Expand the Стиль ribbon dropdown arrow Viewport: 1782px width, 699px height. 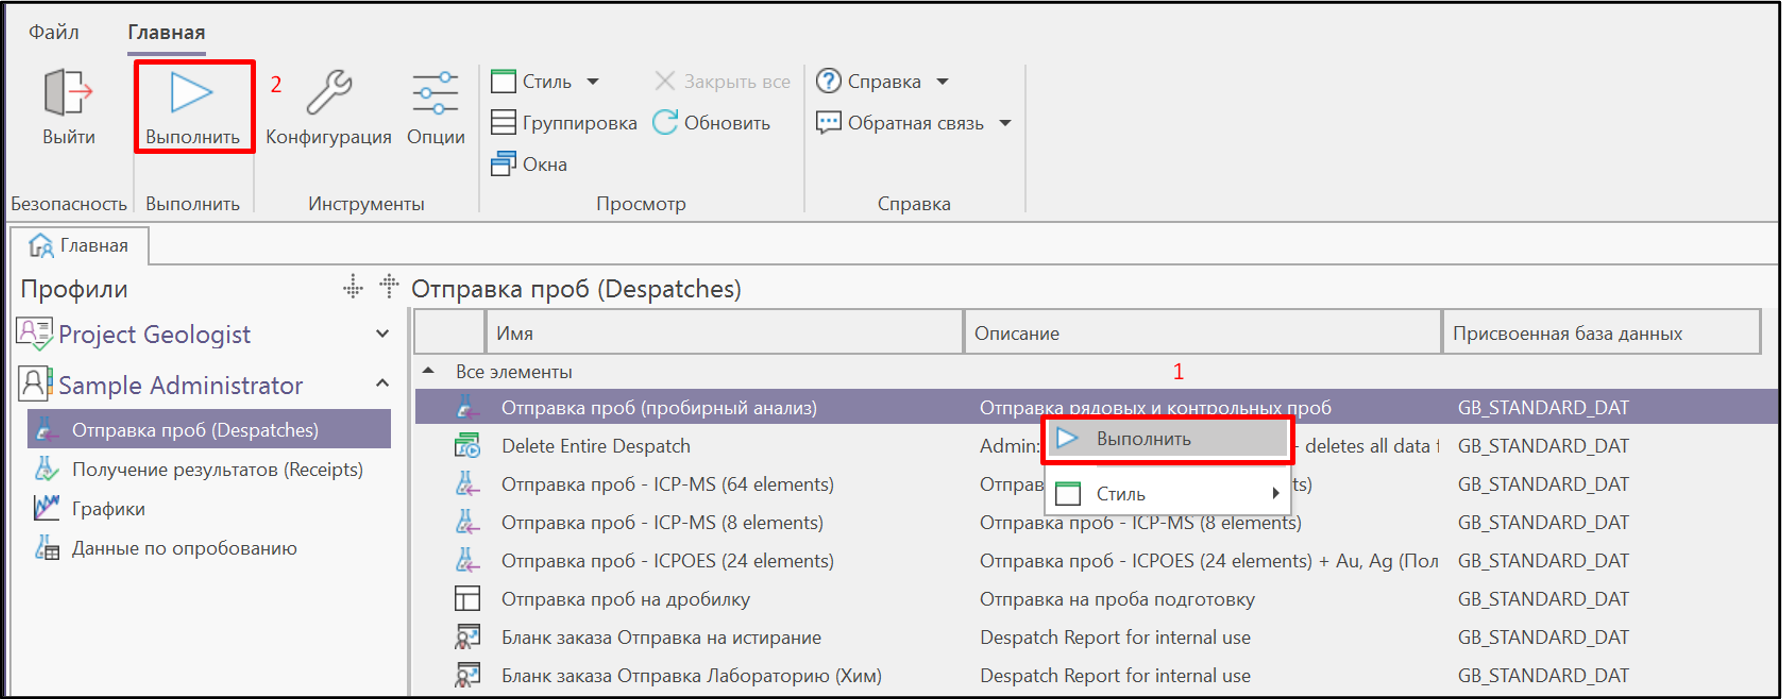[x=593, y=82]
